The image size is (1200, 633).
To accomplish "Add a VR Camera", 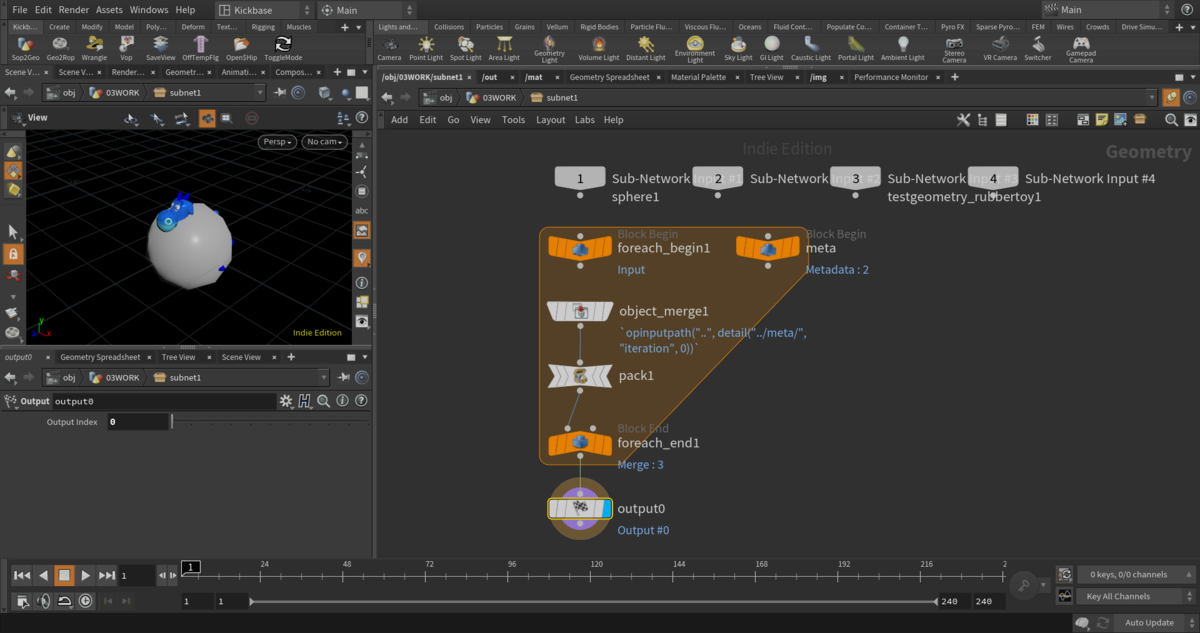I will click(999, 48).
